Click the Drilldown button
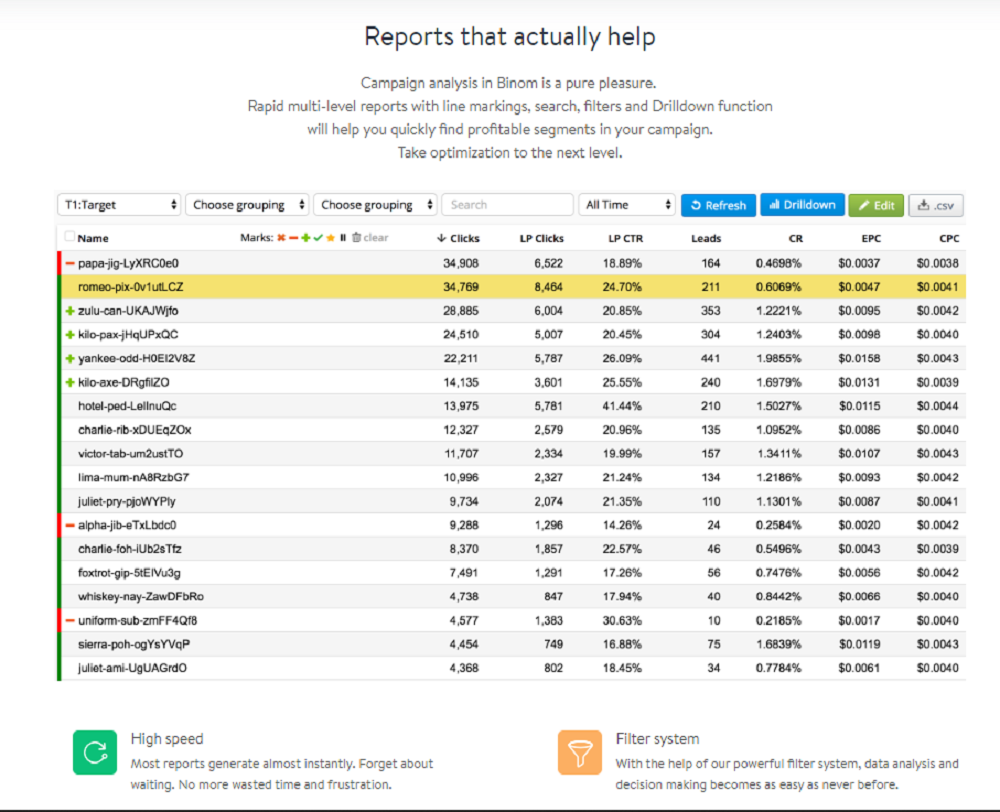 tap(802, 205)
